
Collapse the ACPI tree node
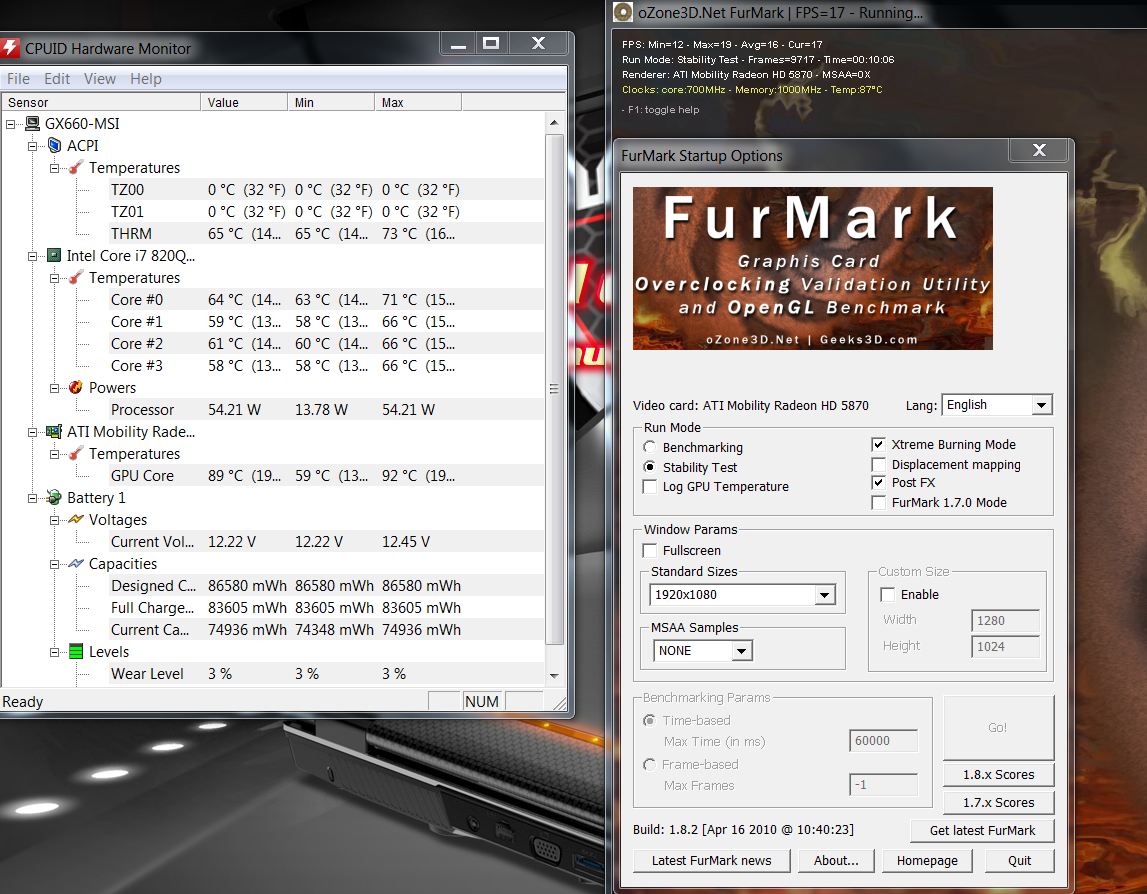coord(32,146)
